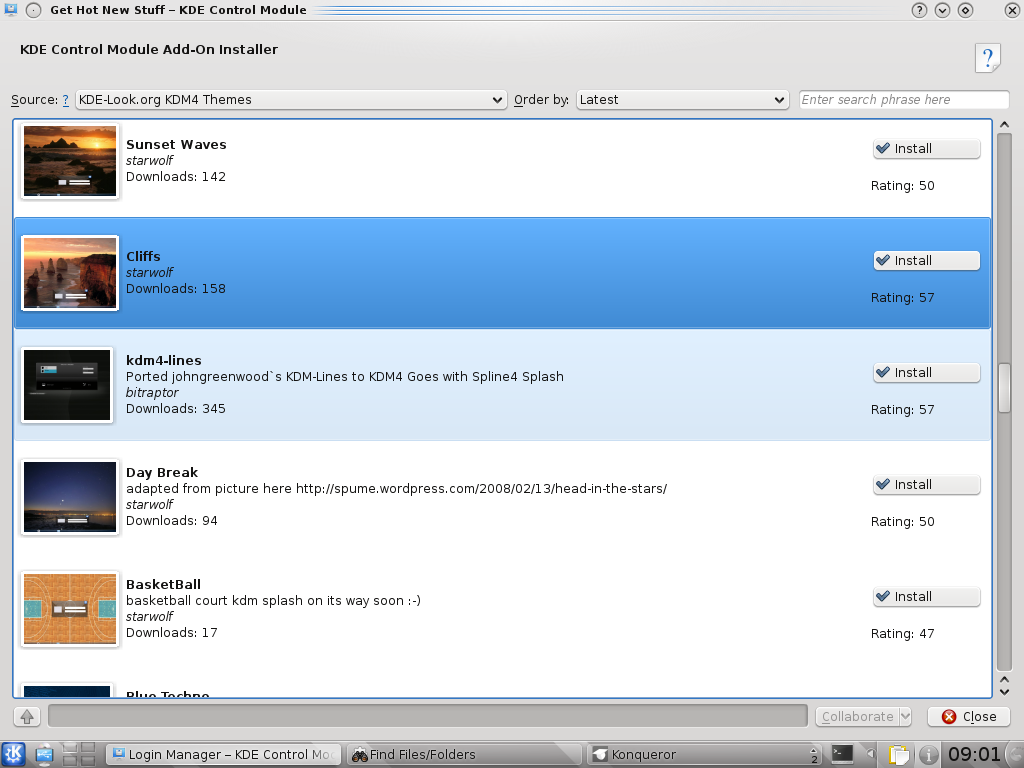
Task: Click the window menu icon in title bar
Action: (10, 10)
